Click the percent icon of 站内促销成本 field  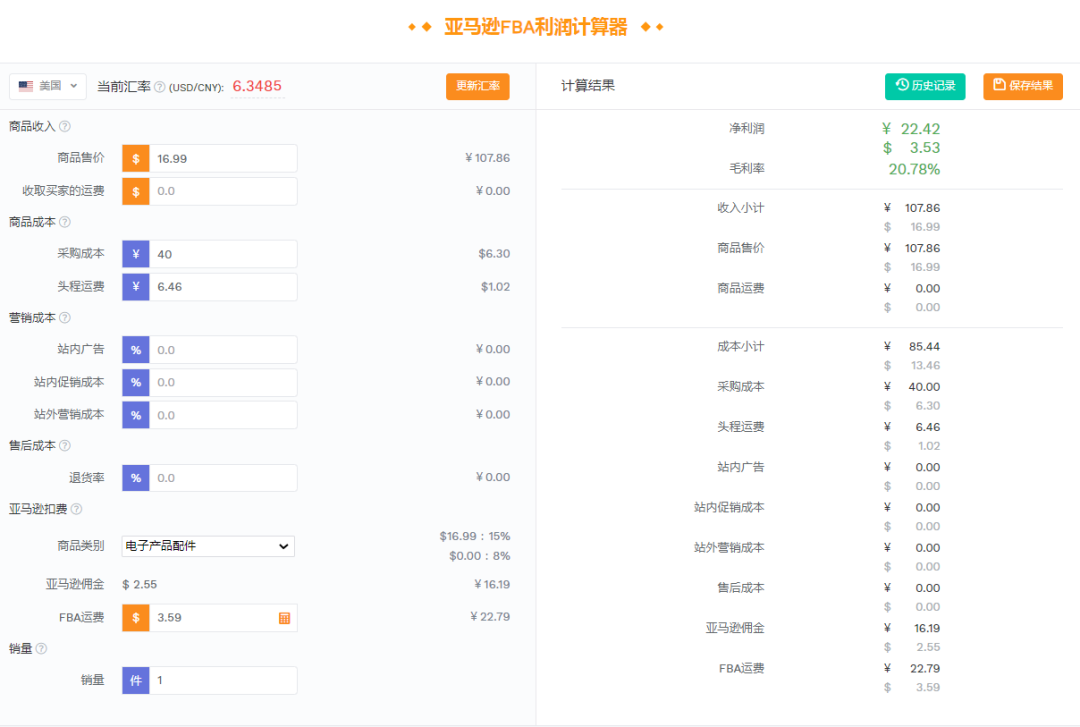(x=136, y=382)
